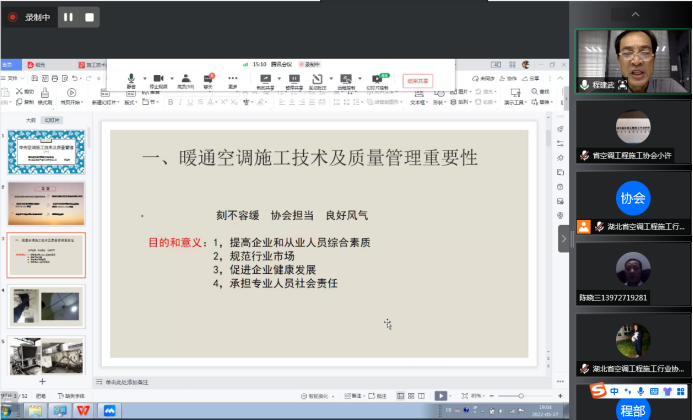This screenshot has width=693, height=420.
Task: Open the 形状 shapes dropdown
Action: pos(439,97)
